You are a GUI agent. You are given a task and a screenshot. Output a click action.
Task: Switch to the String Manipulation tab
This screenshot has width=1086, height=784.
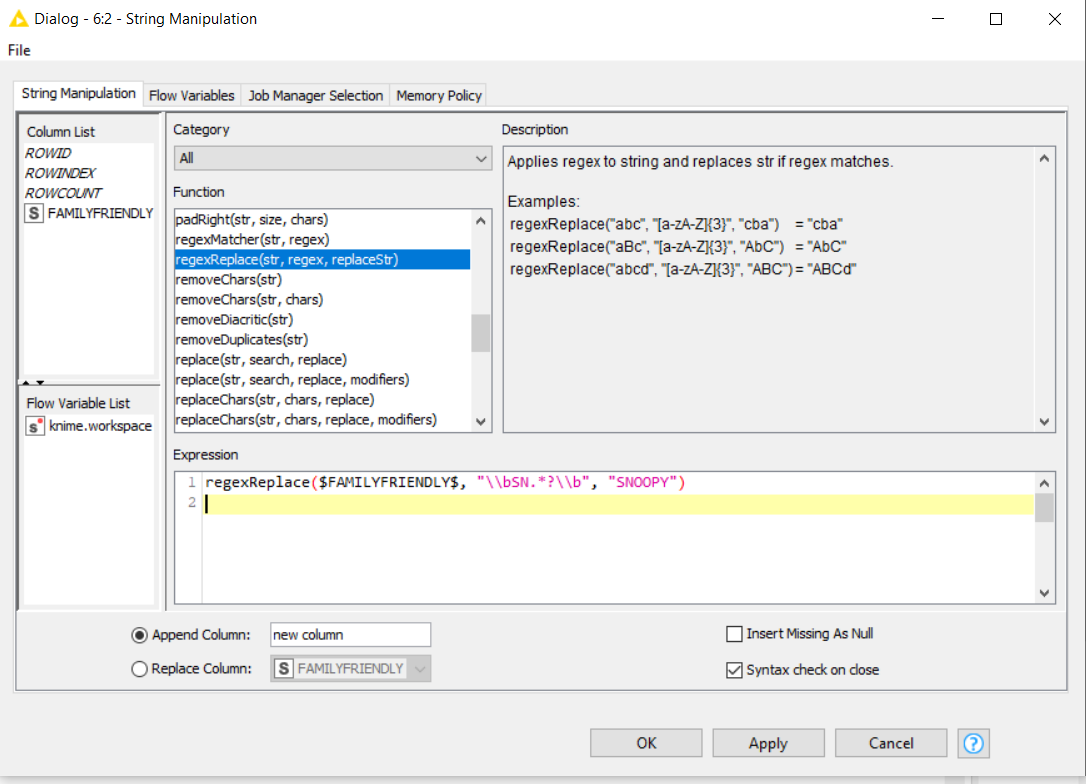point(78,93)
